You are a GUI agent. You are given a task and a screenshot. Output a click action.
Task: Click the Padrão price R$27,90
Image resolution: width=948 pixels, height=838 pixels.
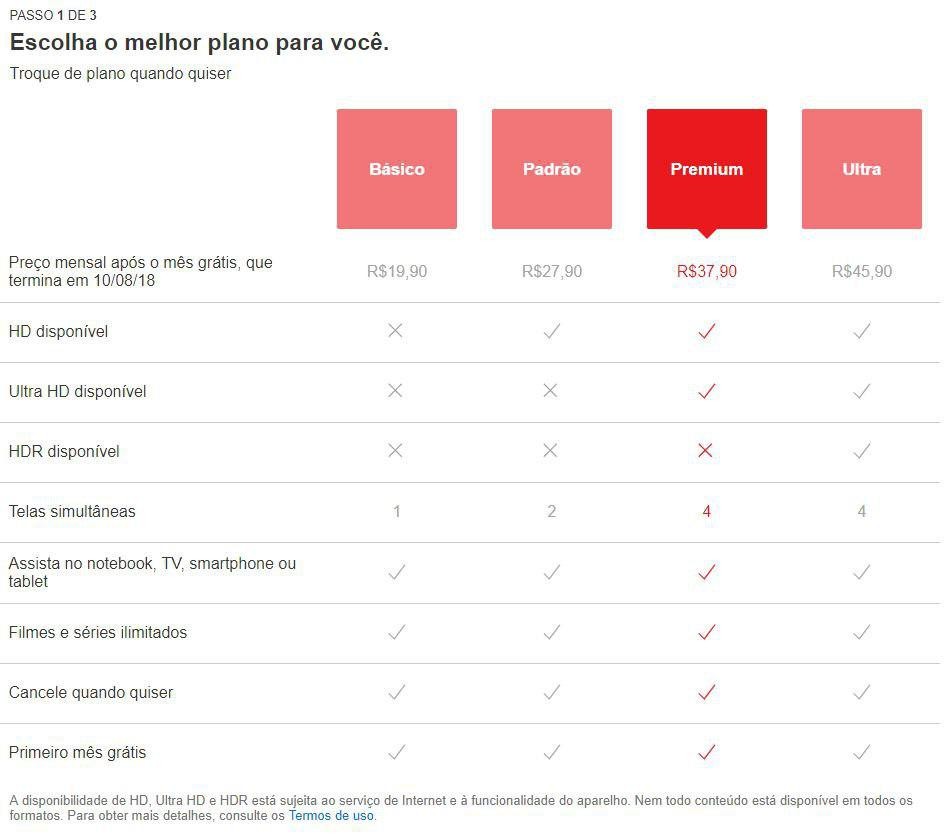point(552,271)
